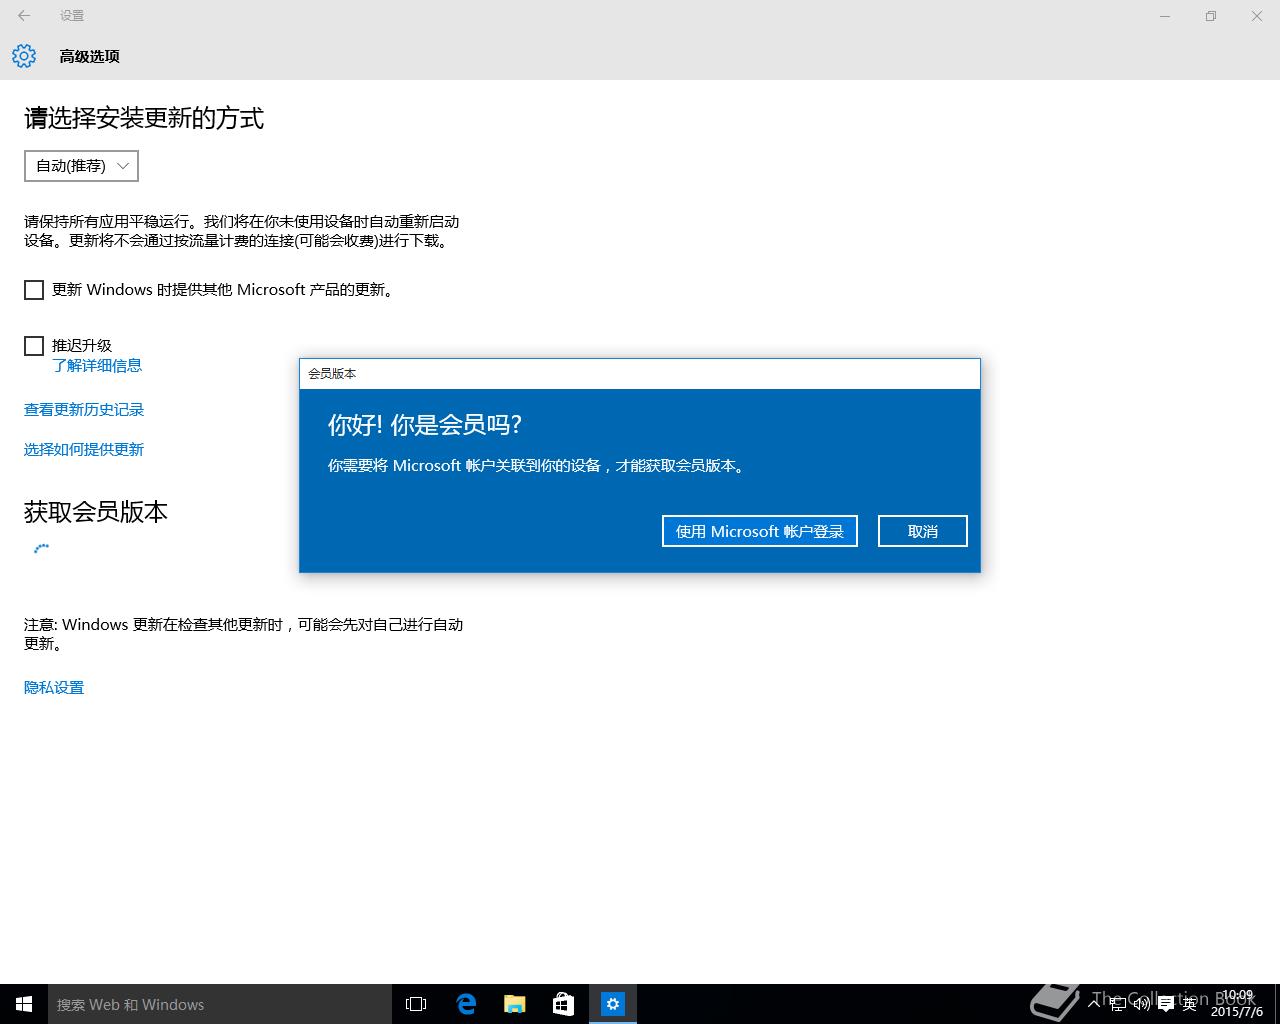Click the 搜索 Web 和 Windows search box
Screen dimensions: 1280x1024
220,1004
